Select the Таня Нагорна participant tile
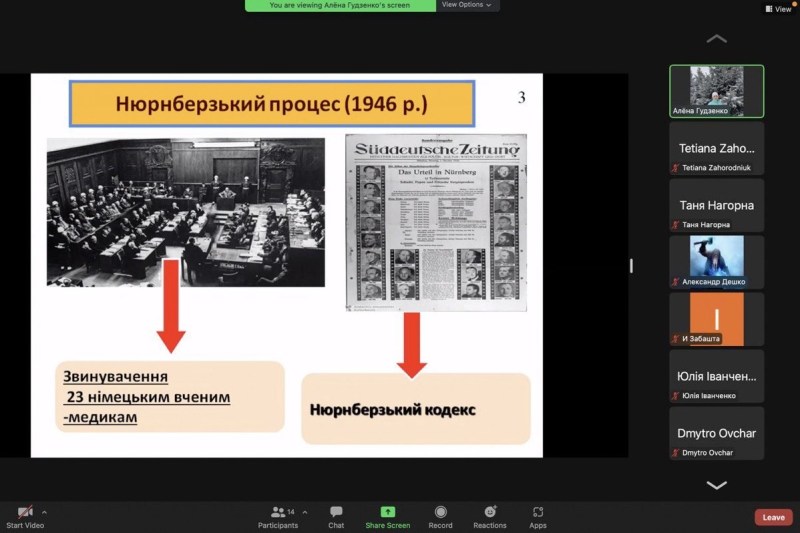800x533 pixels. click(x=716, y=206)
